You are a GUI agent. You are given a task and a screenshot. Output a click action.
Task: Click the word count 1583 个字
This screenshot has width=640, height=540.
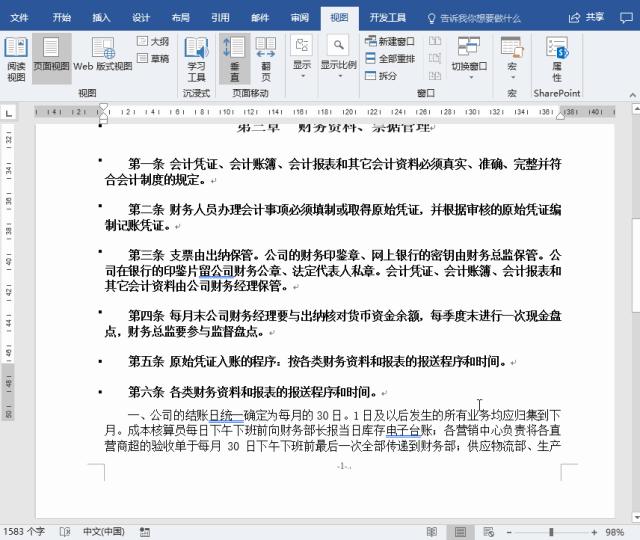(x=24, y=532)
